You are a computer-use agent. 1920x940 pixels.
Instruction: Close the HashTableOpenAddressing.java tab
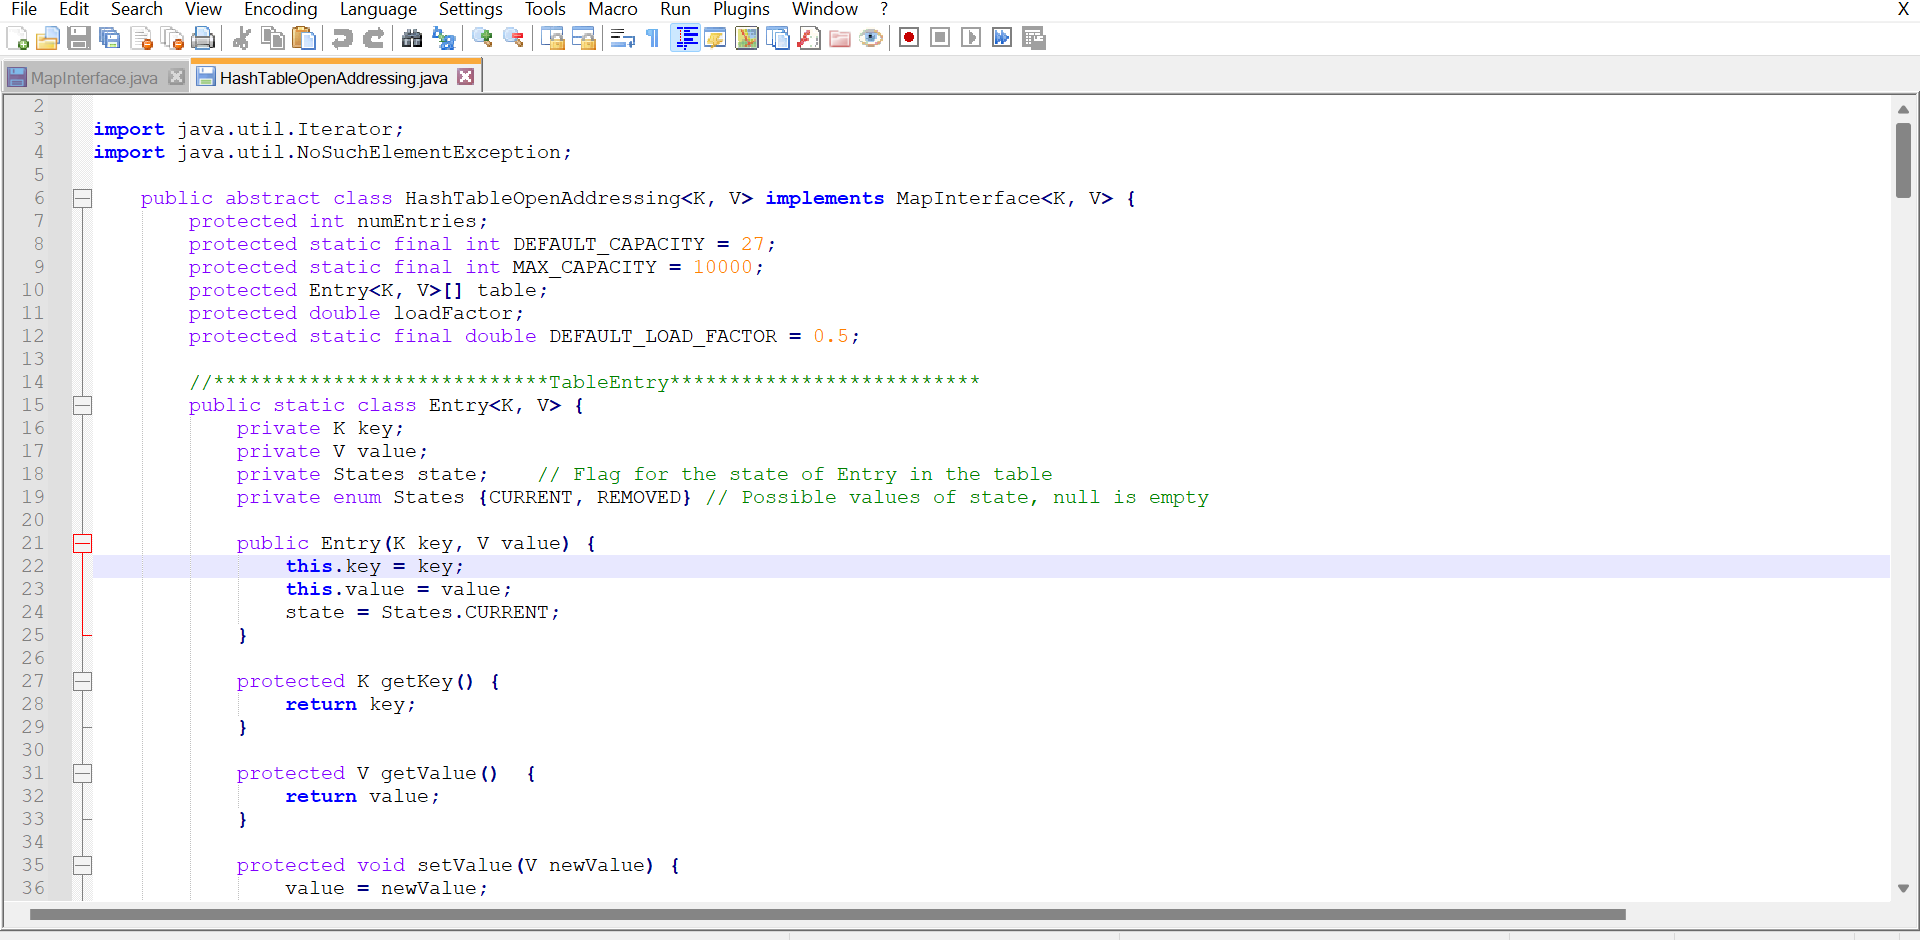click(465, 75)
